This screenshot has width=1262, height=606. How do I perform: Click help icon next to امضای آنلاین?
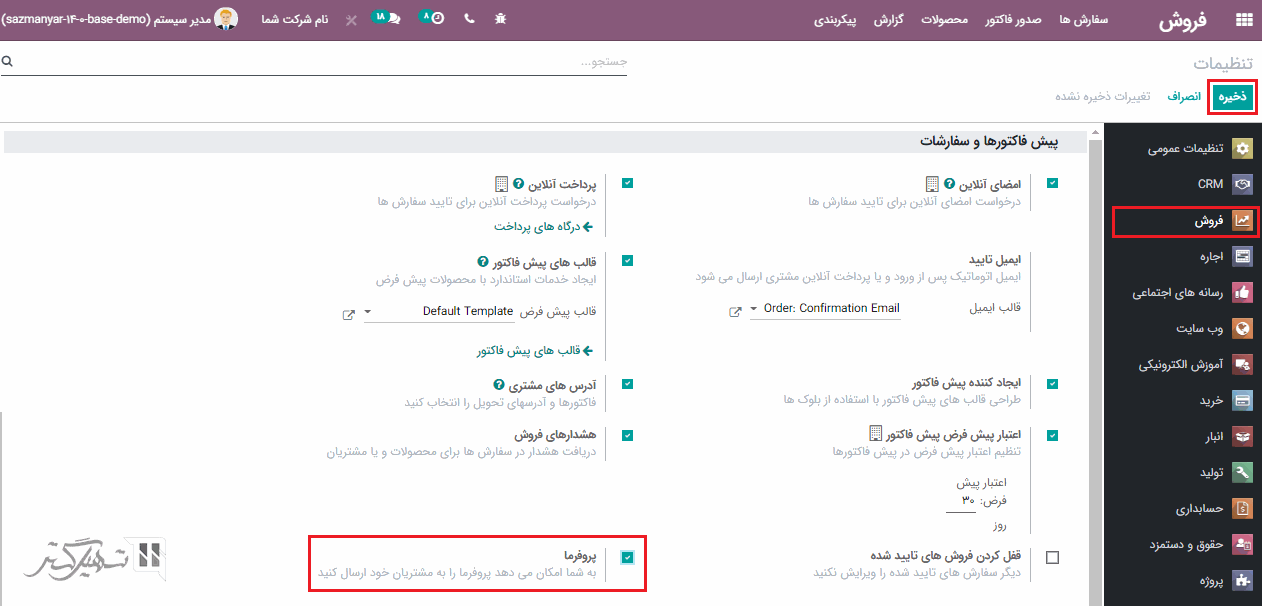pyautogui.click(x=949, y=184)
